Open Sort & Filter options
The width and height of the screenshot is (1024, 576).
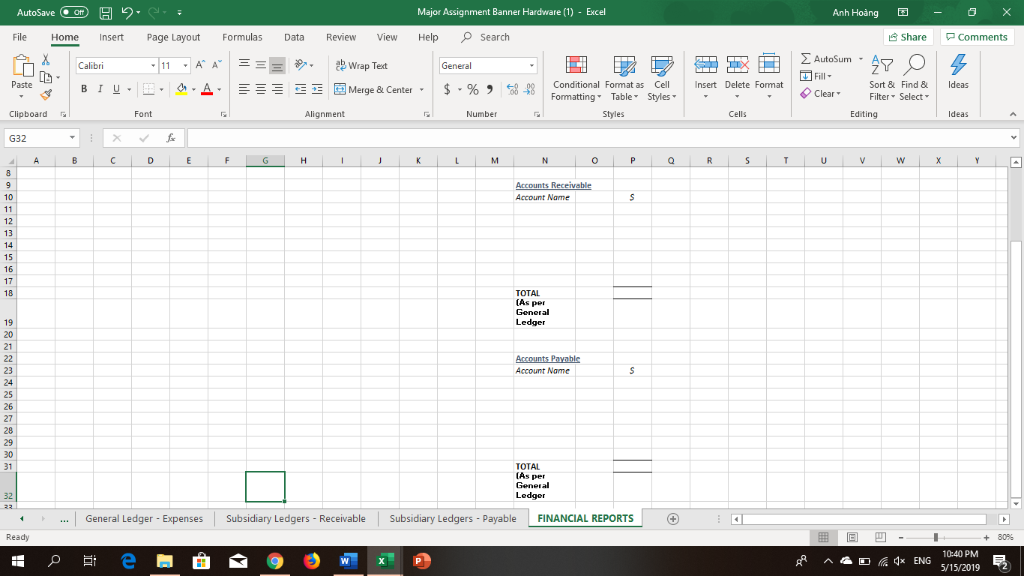point(882,78)
